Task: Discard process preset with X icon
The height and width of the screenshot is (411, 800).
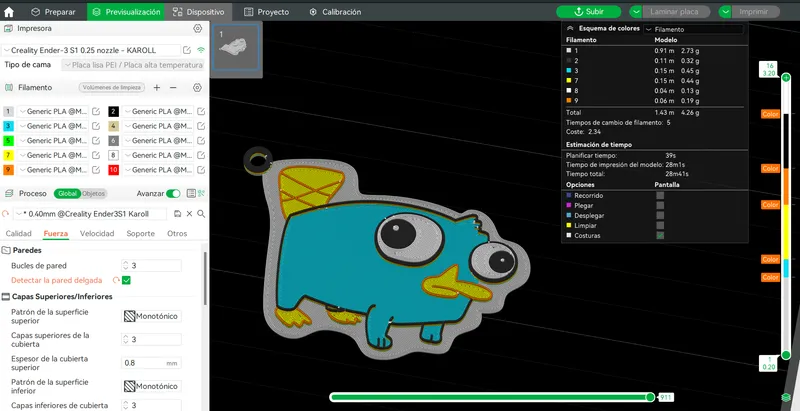Action: click(189, 214)
